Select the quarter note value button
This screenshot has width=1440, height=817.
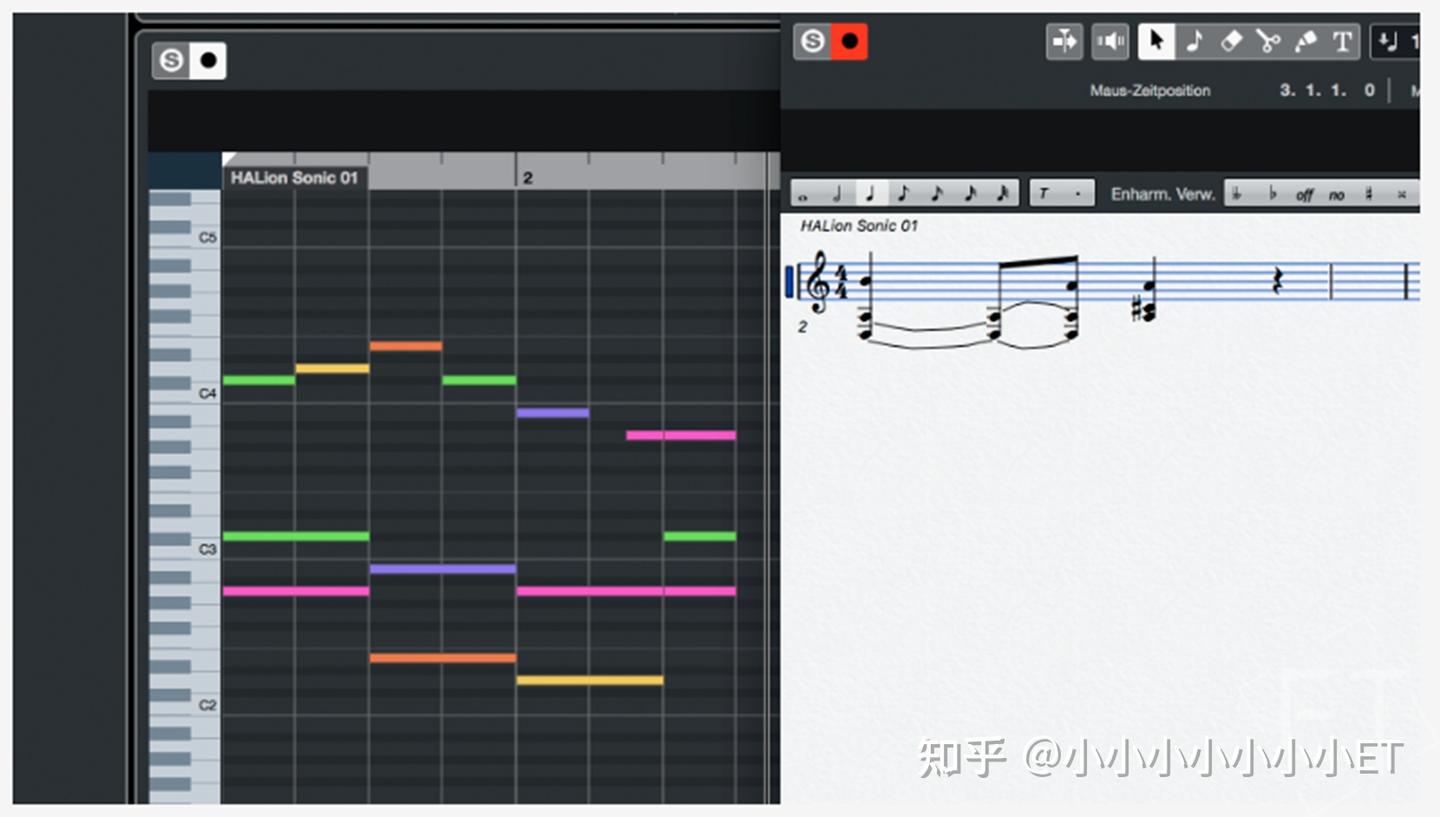pos(869,193)
